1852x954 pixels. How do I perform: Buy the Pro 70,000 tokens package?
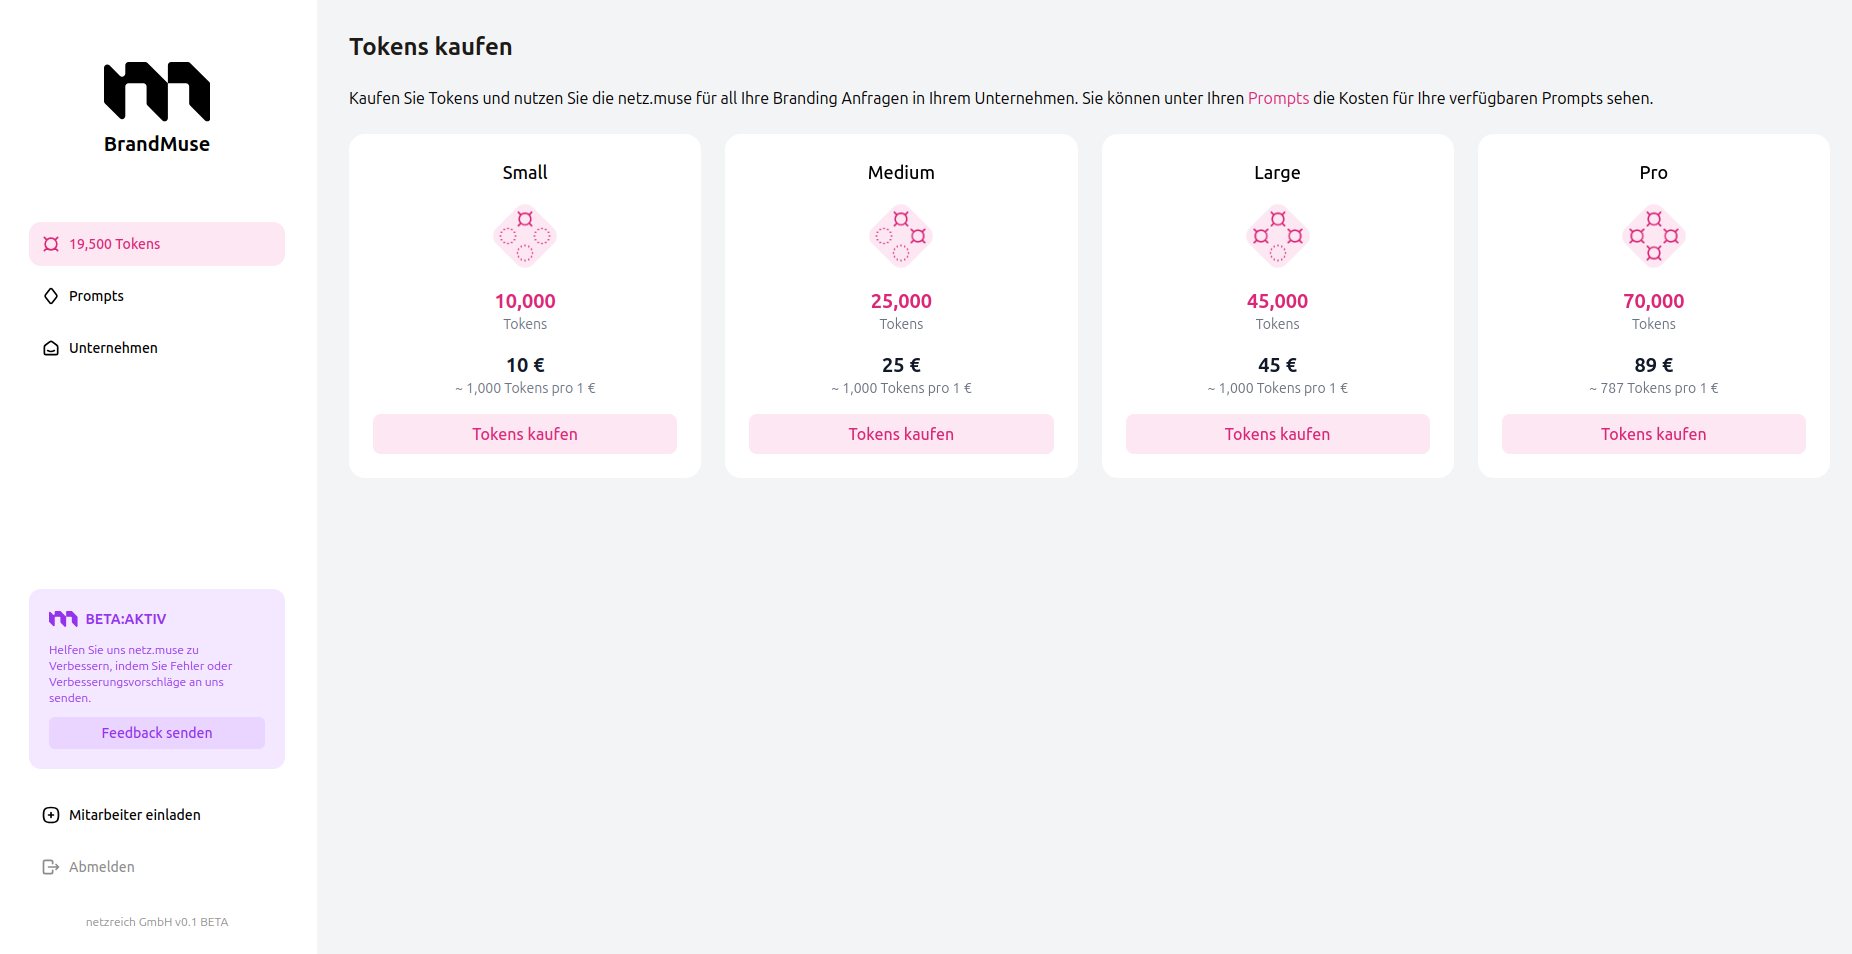coord(1654,434)
